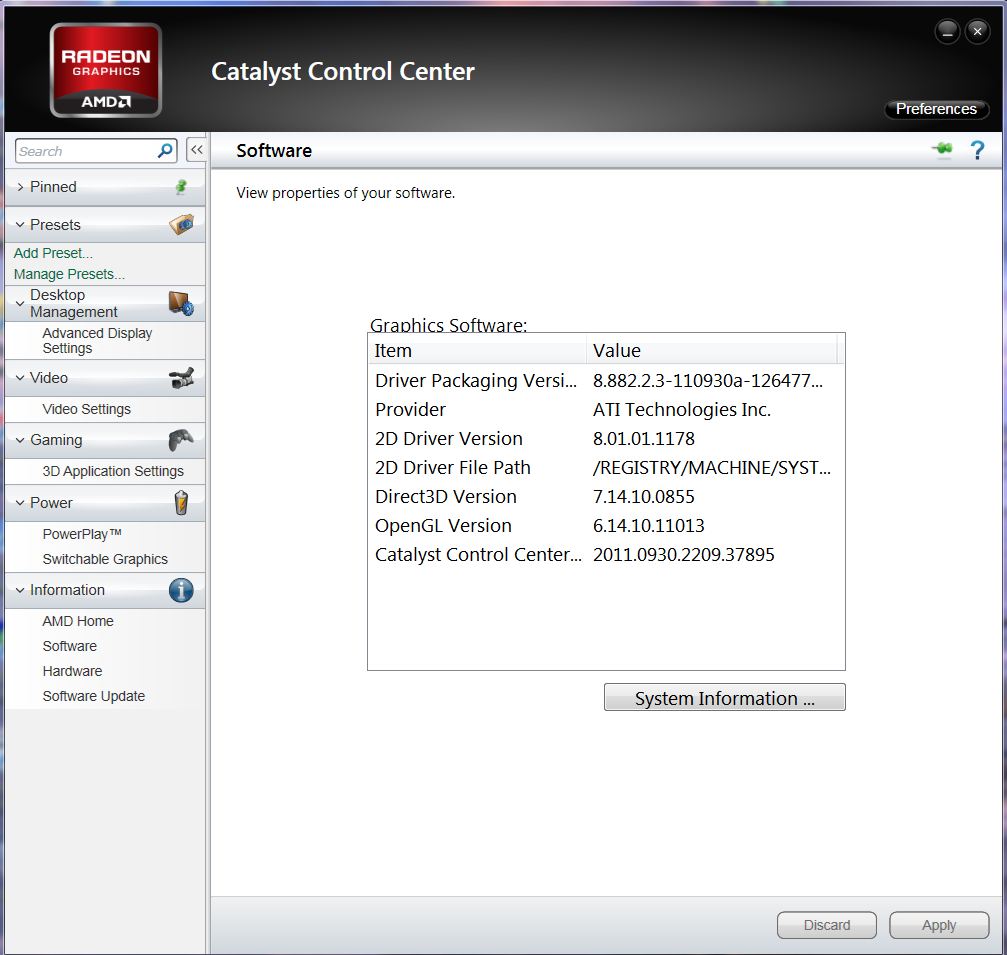Open Video Settings page

[x=87, y=409]
